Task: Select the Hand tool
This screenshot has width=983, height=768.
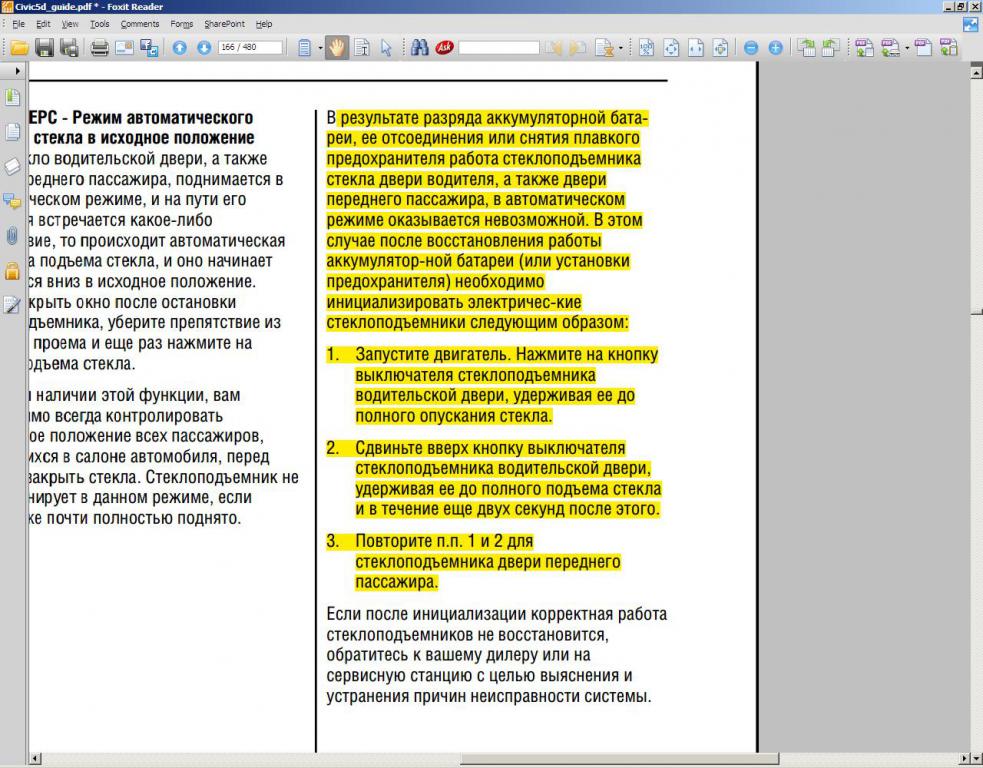Action: 336,47
